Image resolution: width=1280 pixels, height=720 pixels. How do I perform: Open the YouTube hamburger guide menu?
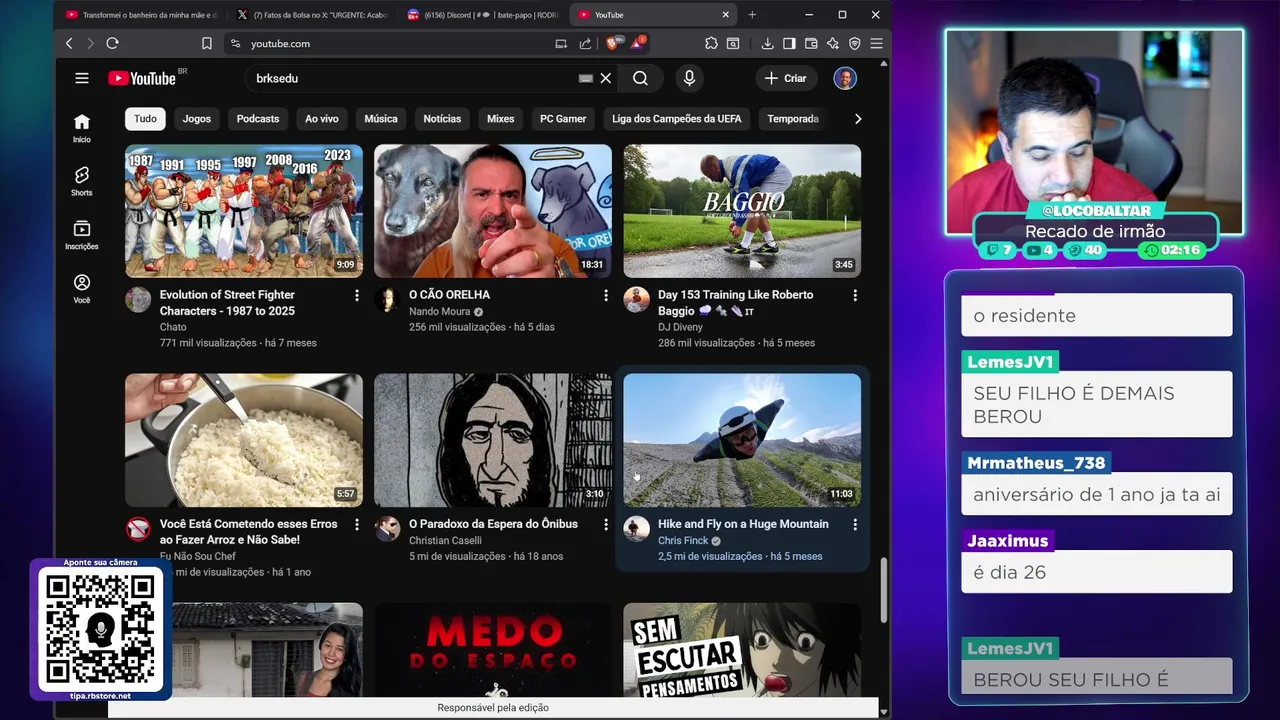[x=82, y=78]
